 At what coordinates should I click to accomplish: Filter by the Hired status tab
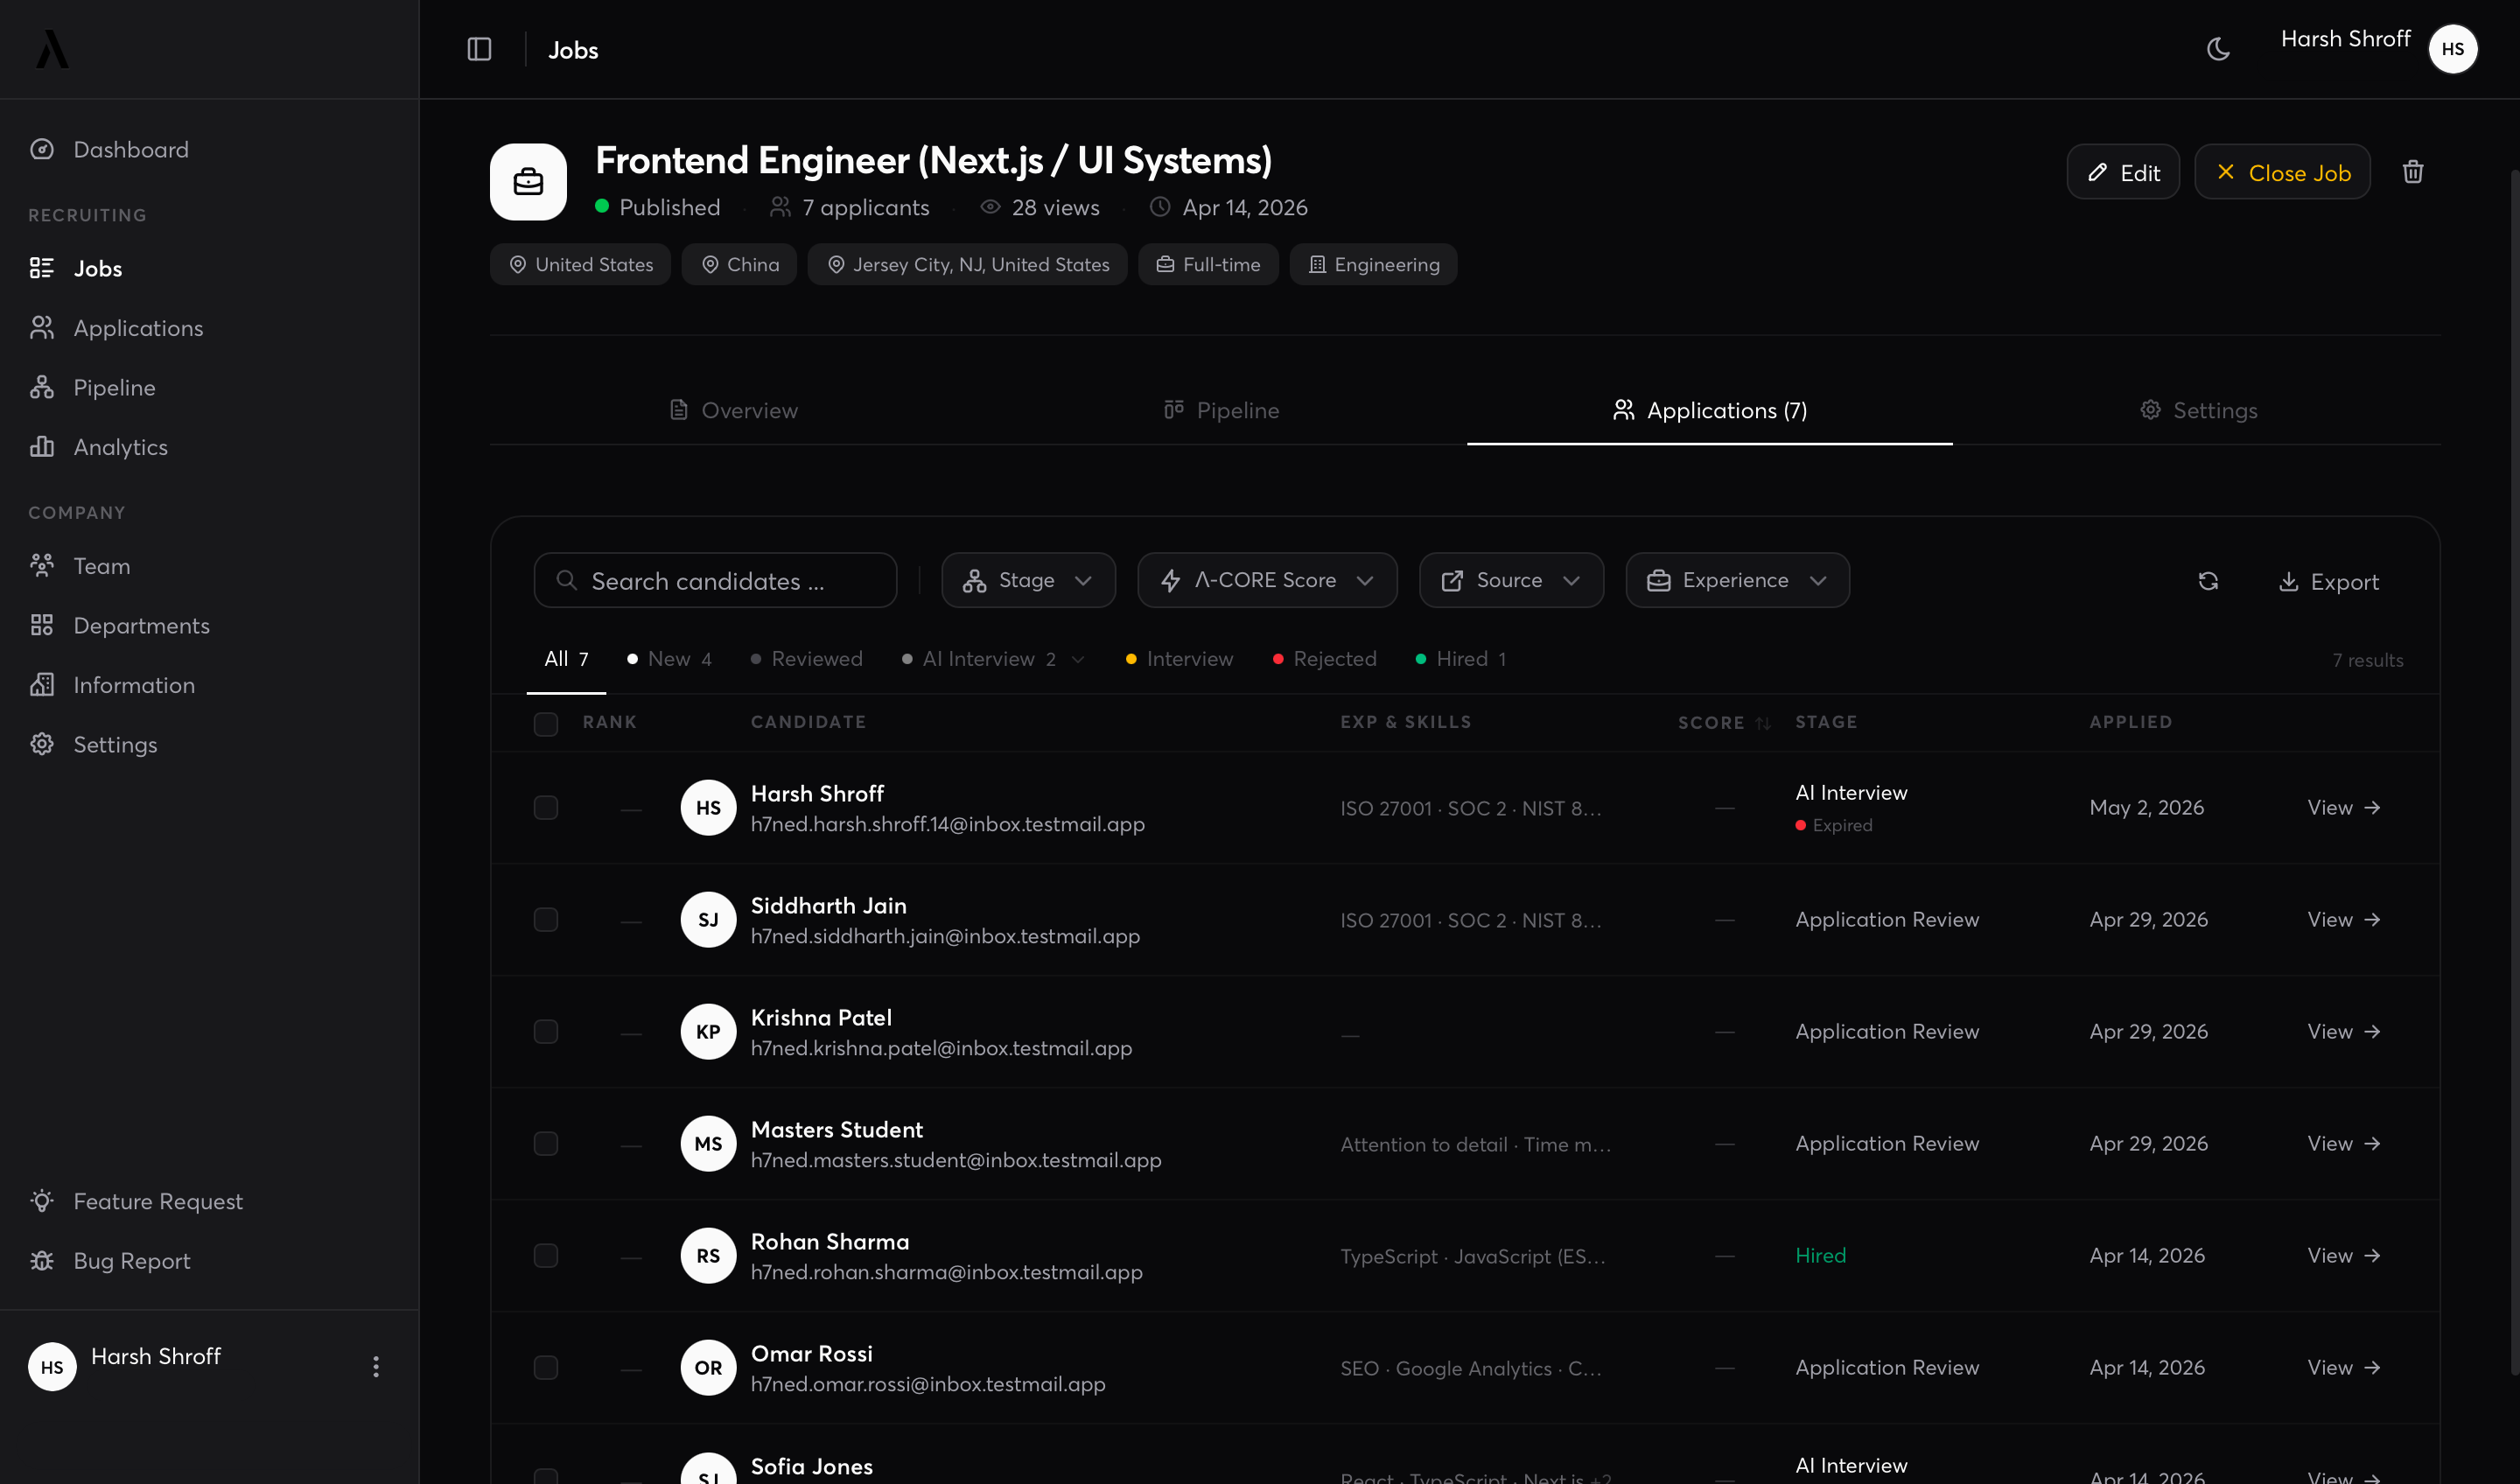pyautogui.click(x=1461, y=659)
